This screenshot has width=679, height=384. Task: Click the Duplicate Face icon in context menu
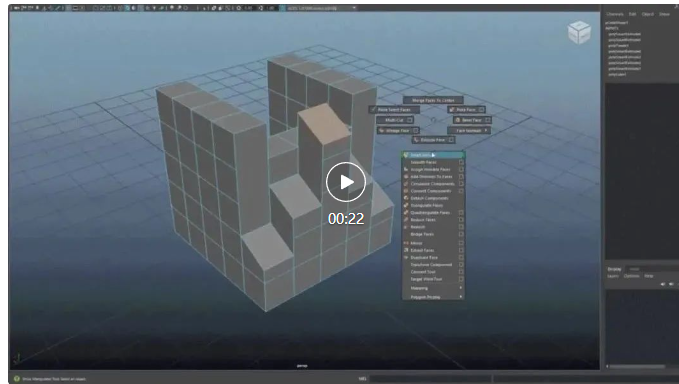point(406,257)
